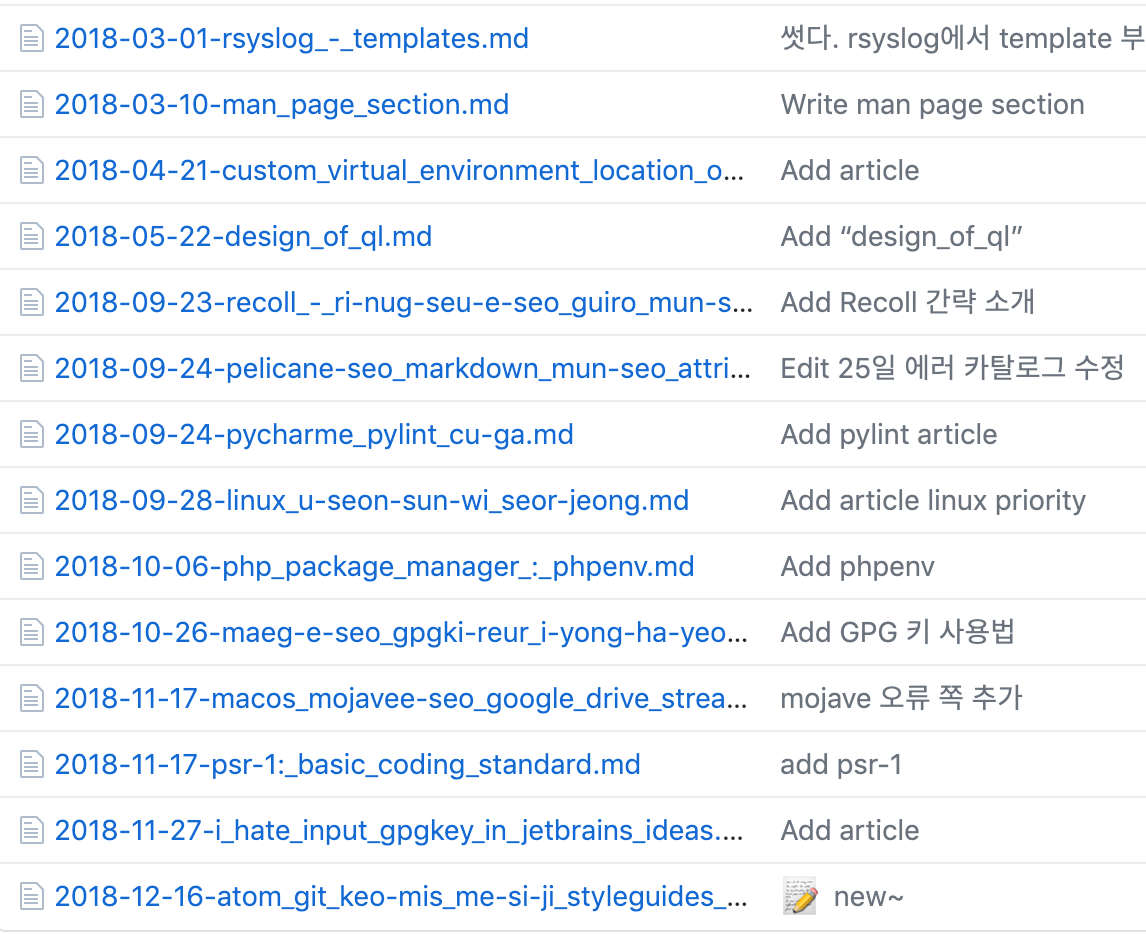Click file icon beside rsyslog templates file
The height and width of the screenshot is (934, 1146).
pos(31,39)
